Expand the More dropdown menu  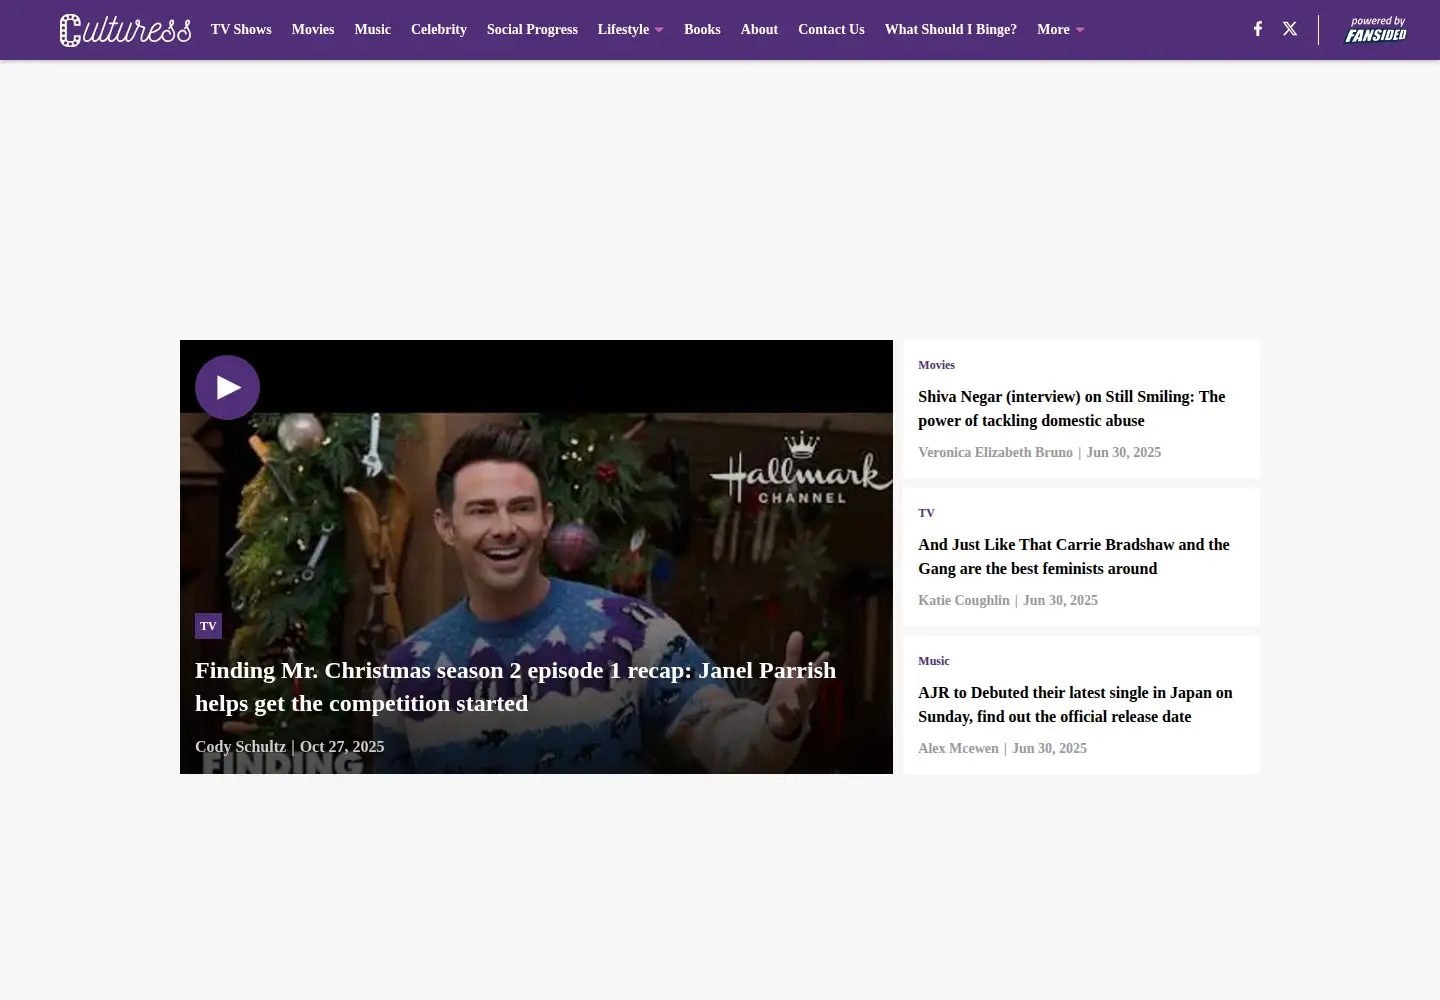pos(1061,30)
